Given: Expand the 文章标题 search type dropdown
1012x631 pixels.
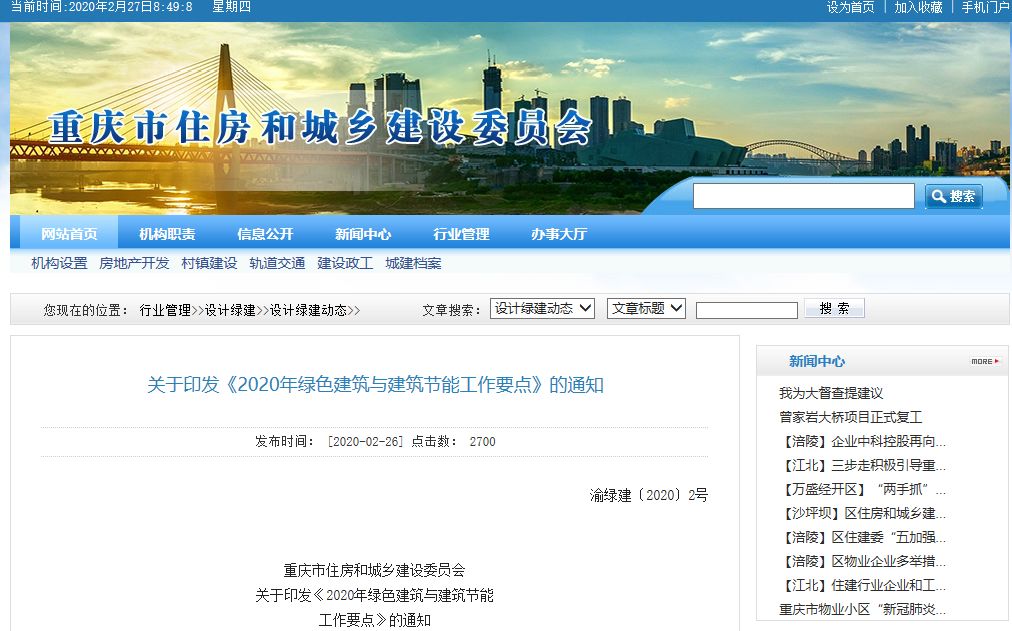Looking at the screenshot, I should click(646, 309).
